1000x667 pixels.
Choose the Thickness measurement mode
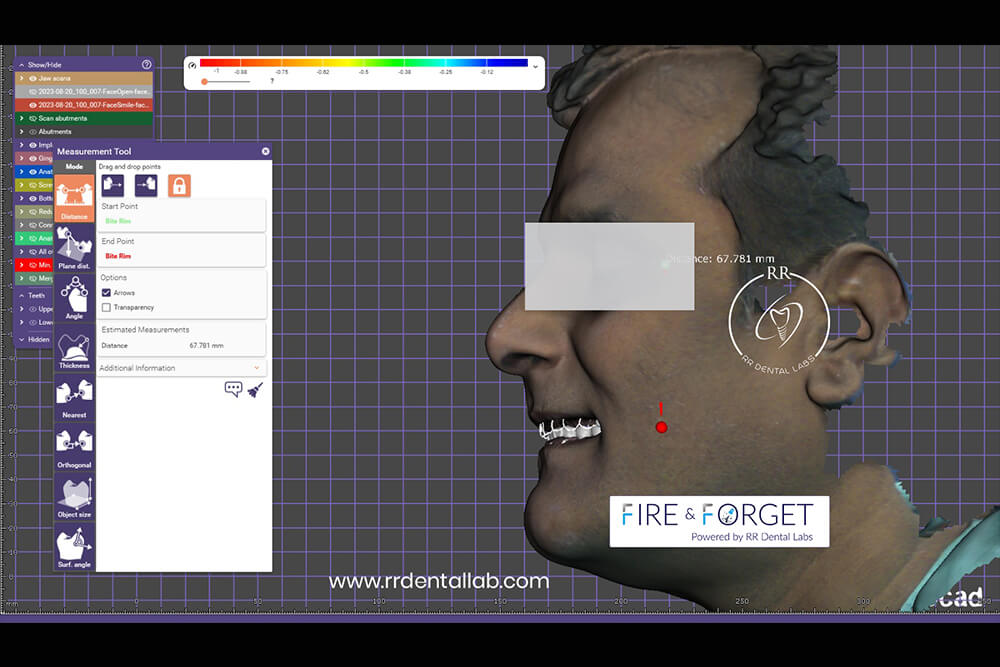pos(74,349)
